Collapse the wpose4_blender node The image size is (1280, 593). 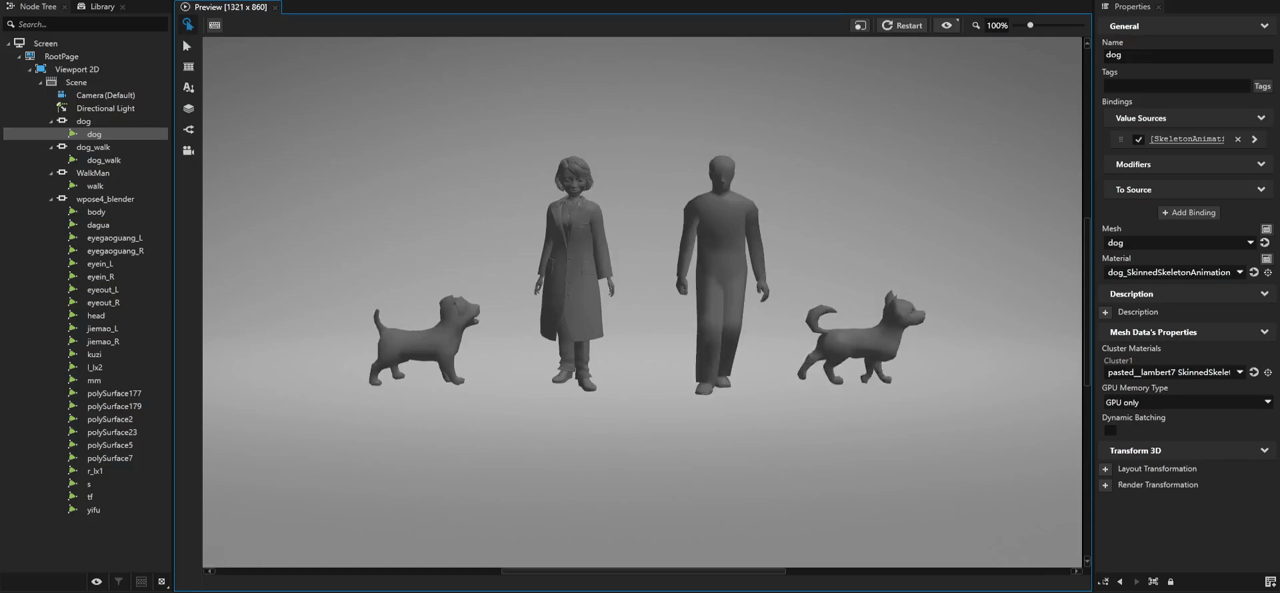(52, 199)
